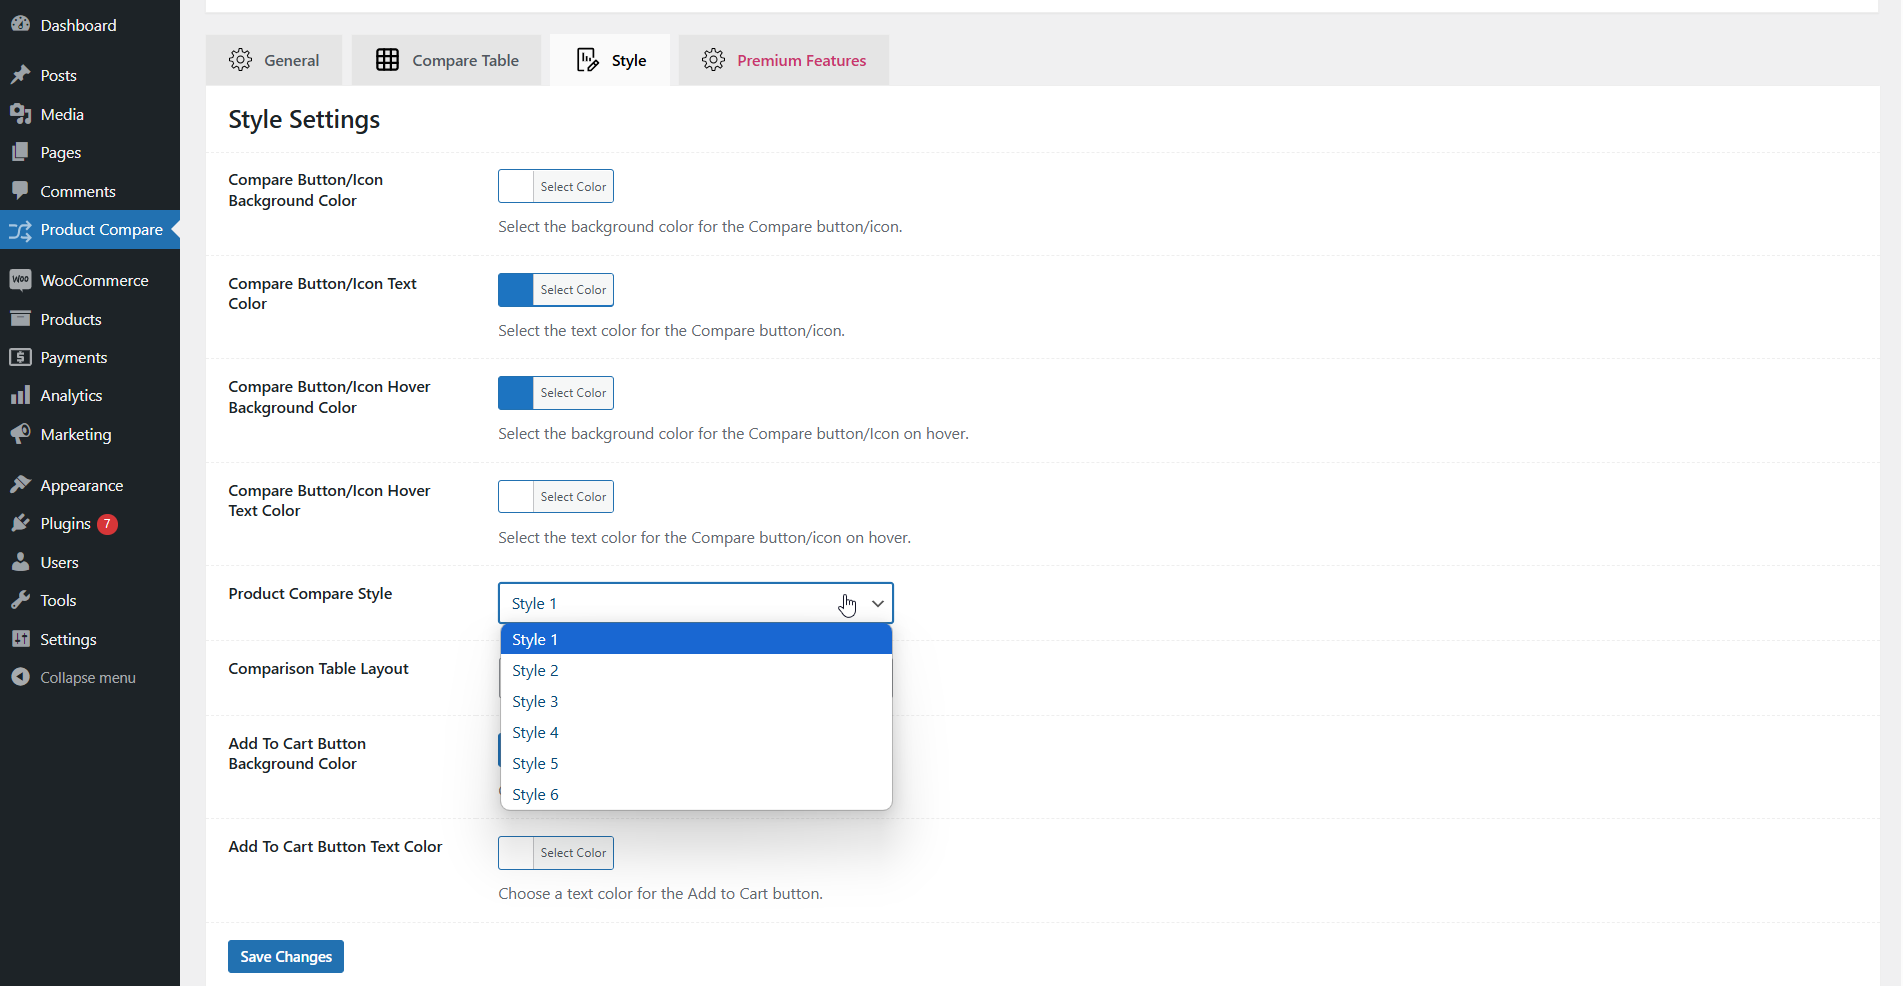Collapse the Product Compare Style dropdown

877,604
